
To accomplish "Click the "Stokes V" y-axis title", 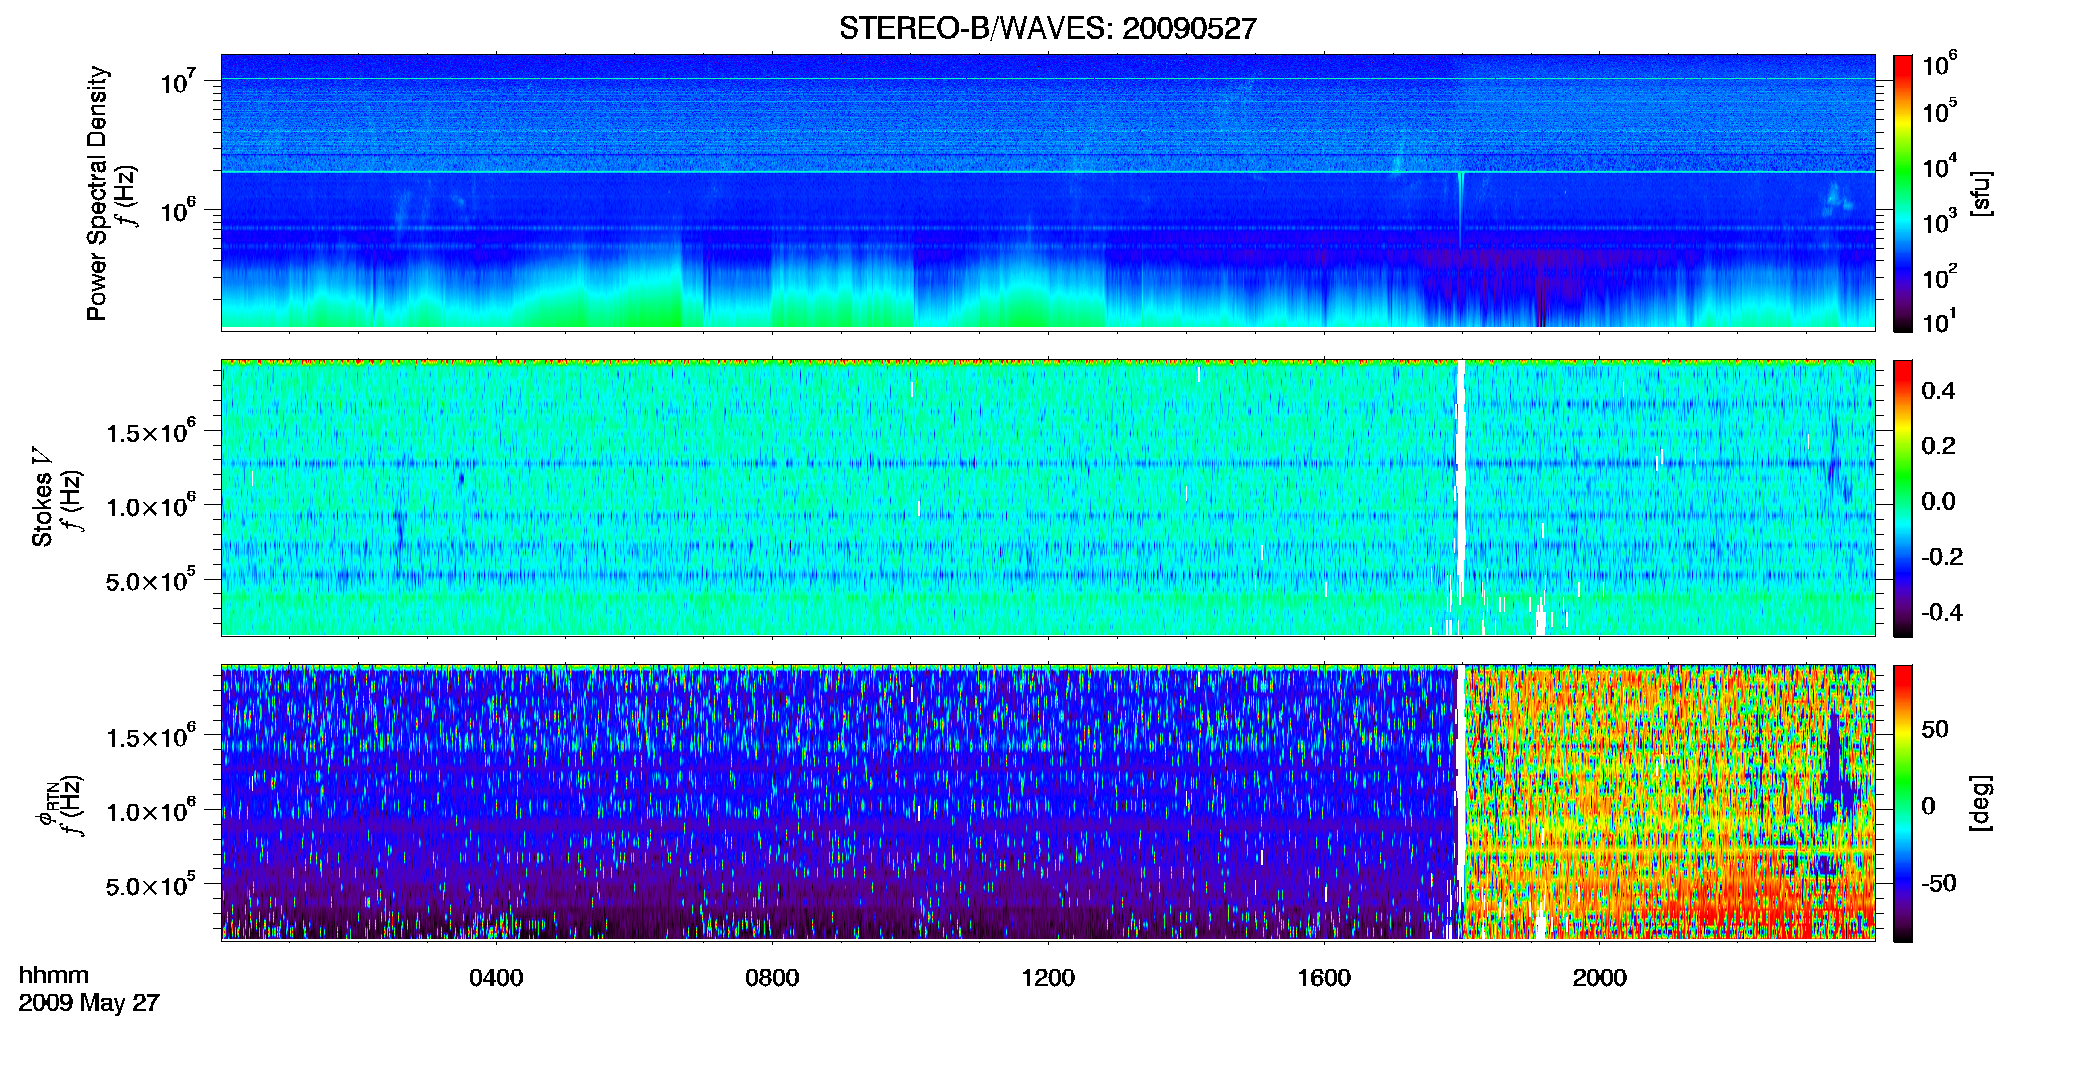I will (42, 496).
